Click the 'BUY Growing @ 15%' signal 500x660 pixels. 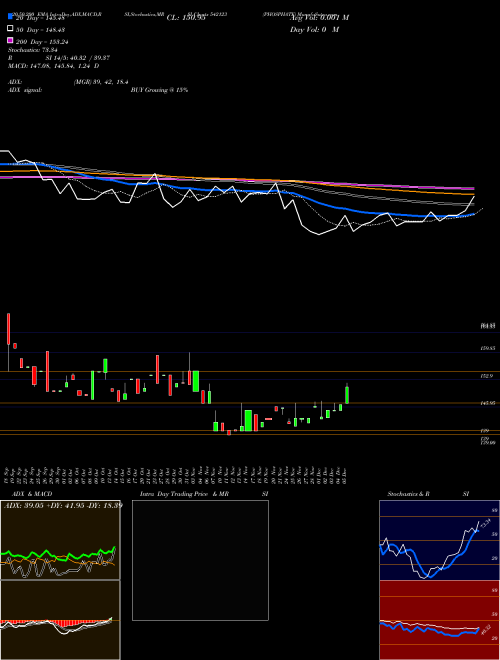(159, 90)
